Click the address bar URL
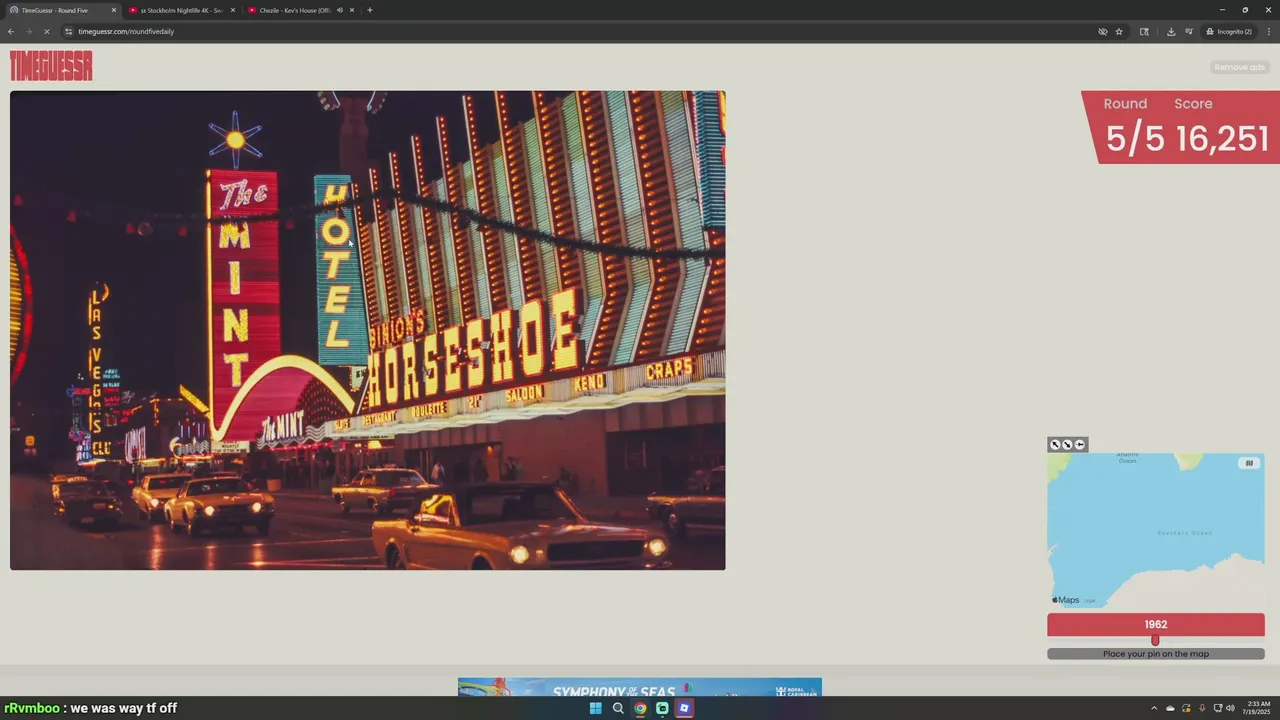The image size is (1280, 720). (x=126, y=32)
